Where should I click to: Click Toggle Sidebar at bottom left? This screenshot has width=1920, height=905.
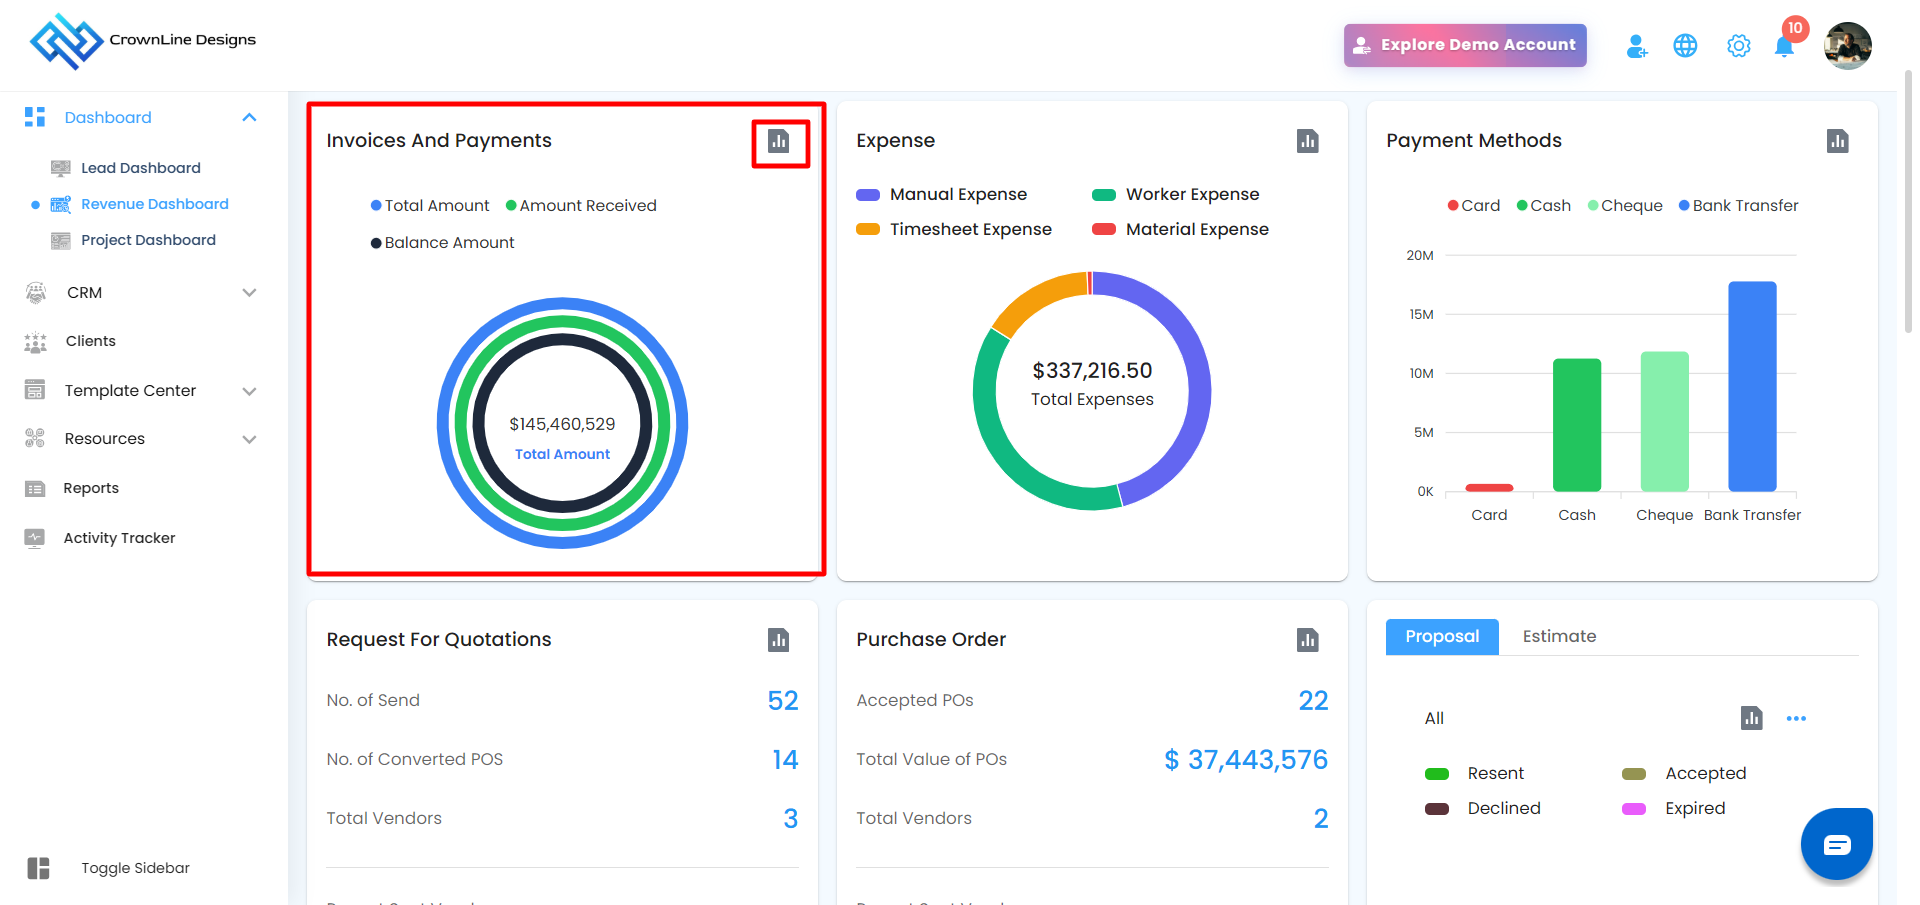135,868
